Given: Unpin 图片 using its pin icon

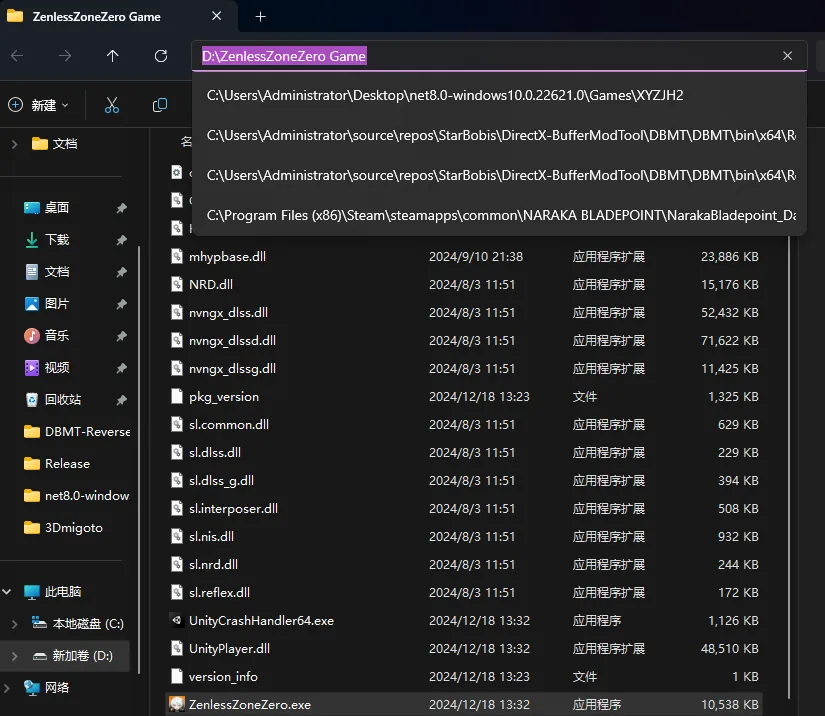Looking at the screenshot, I should pos(122,304).
